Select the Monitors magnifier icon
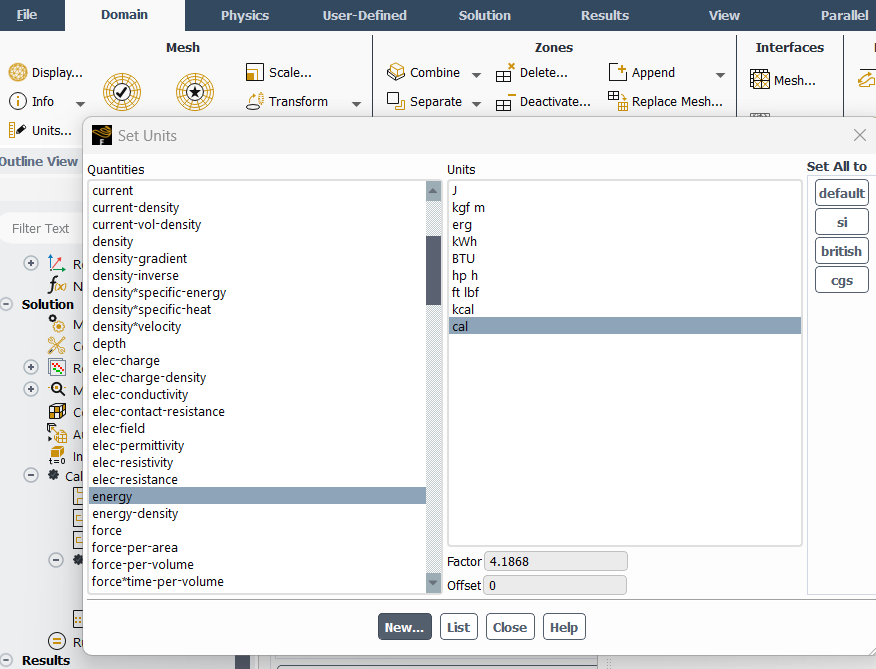 [x=57, y=389]
